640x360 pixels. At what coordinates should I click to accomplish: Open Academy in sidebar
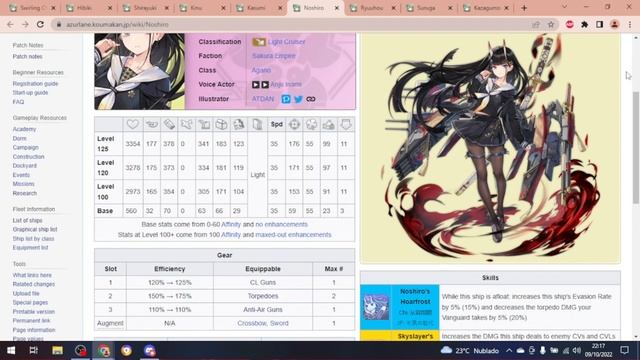(x=24, y=129)
